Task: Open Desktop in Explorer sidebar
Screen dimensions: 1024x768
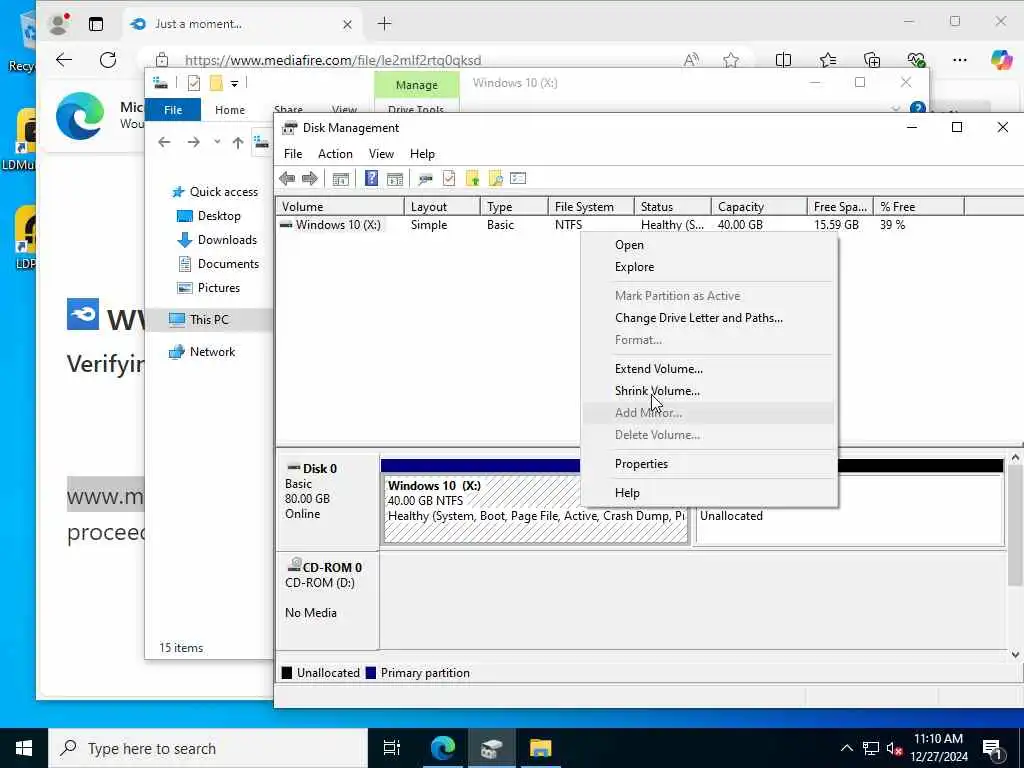Action: click(219, 216)
